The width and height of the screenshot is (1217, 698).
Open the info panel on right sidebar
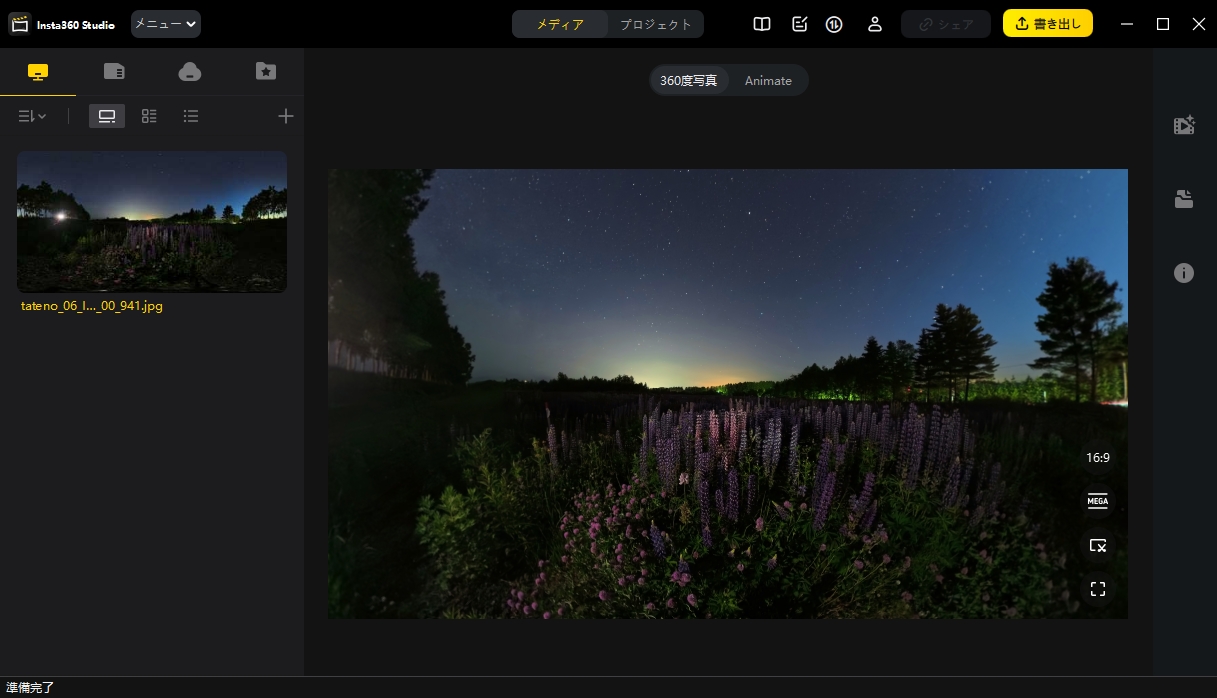click(x=1184, y=273)
